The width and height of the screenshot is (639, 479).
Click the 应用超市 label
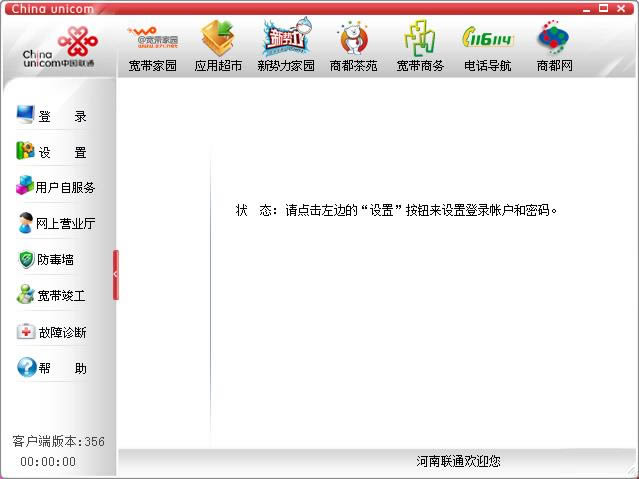218,66
